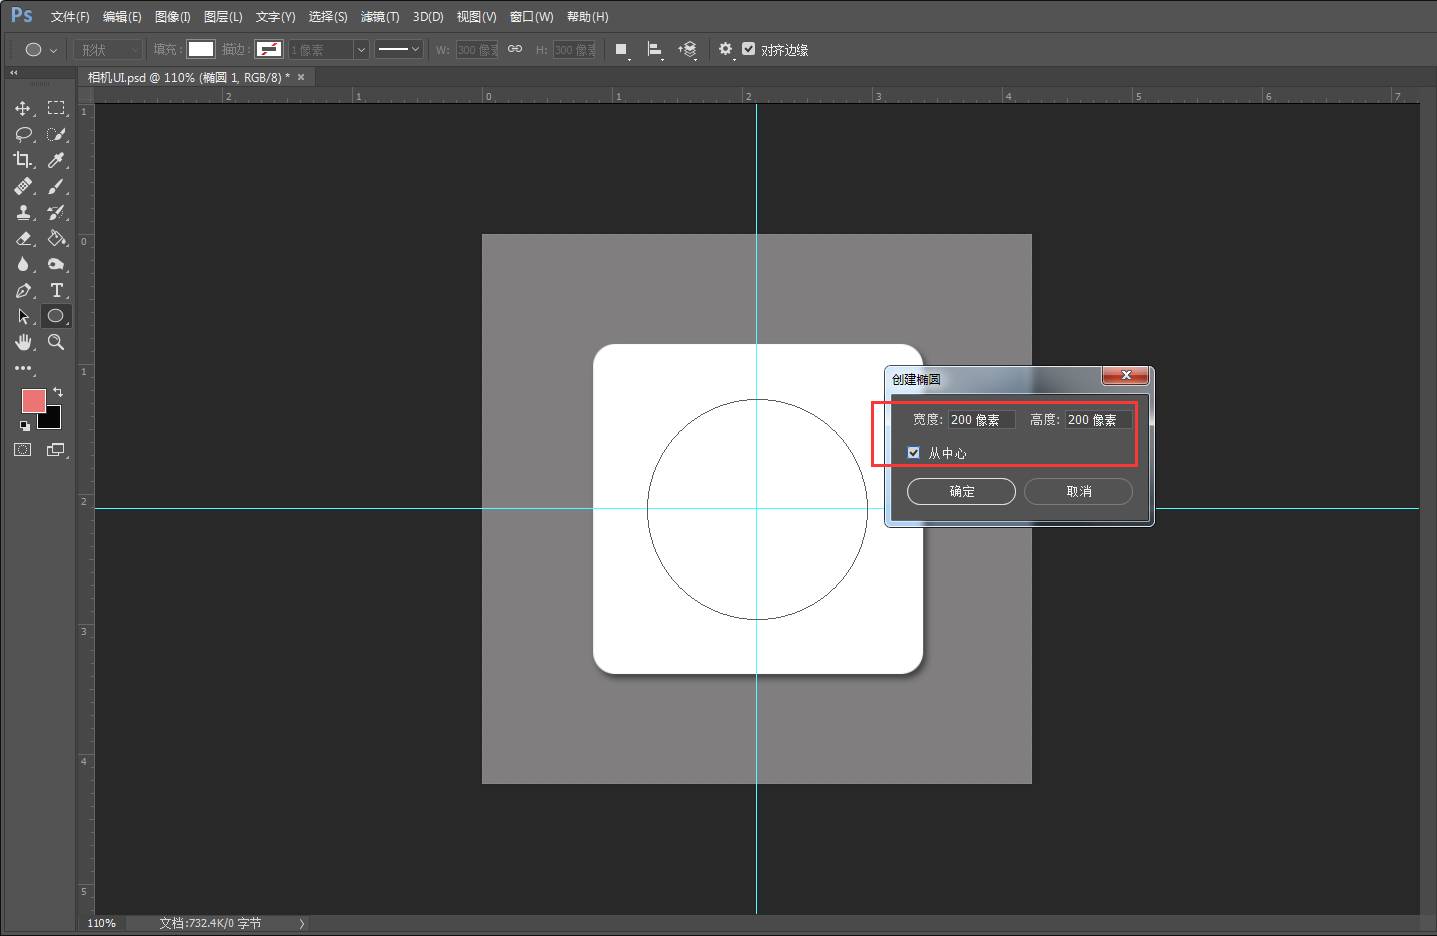Select the Lasso tool
This screenshot has height=936, width=1437.
point(23,134)
